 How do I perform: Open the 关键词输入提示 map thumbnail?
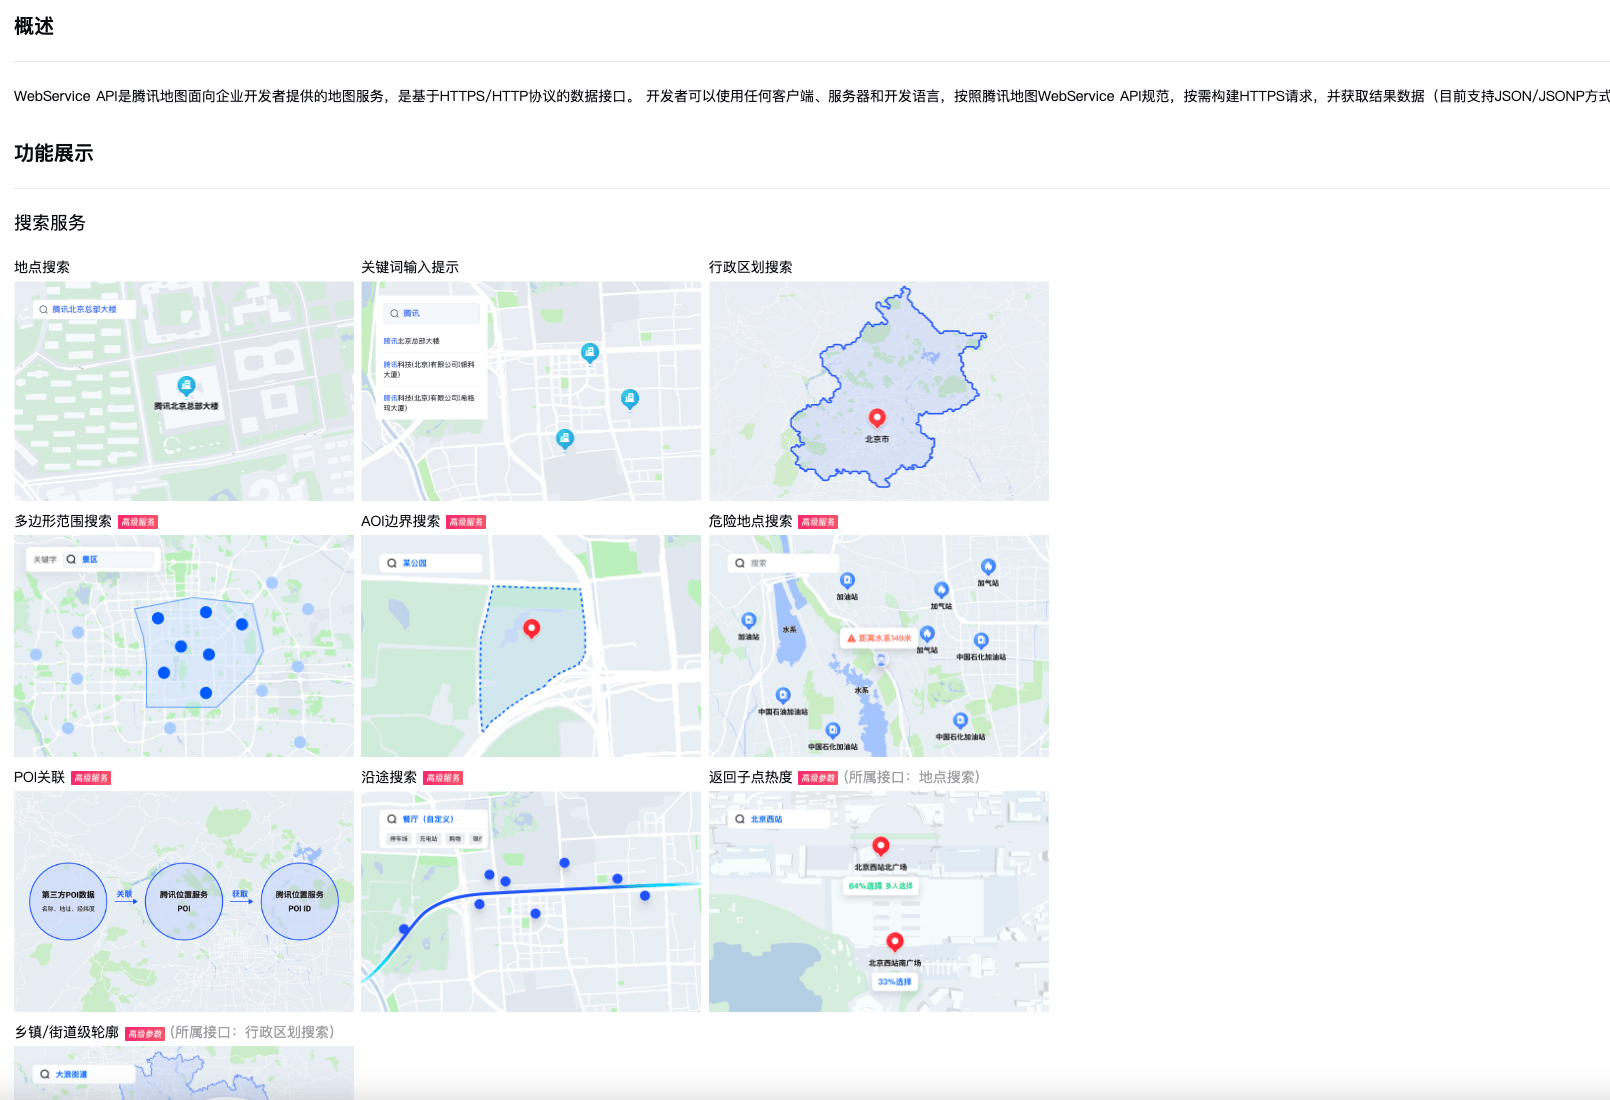tap(531, 391)
